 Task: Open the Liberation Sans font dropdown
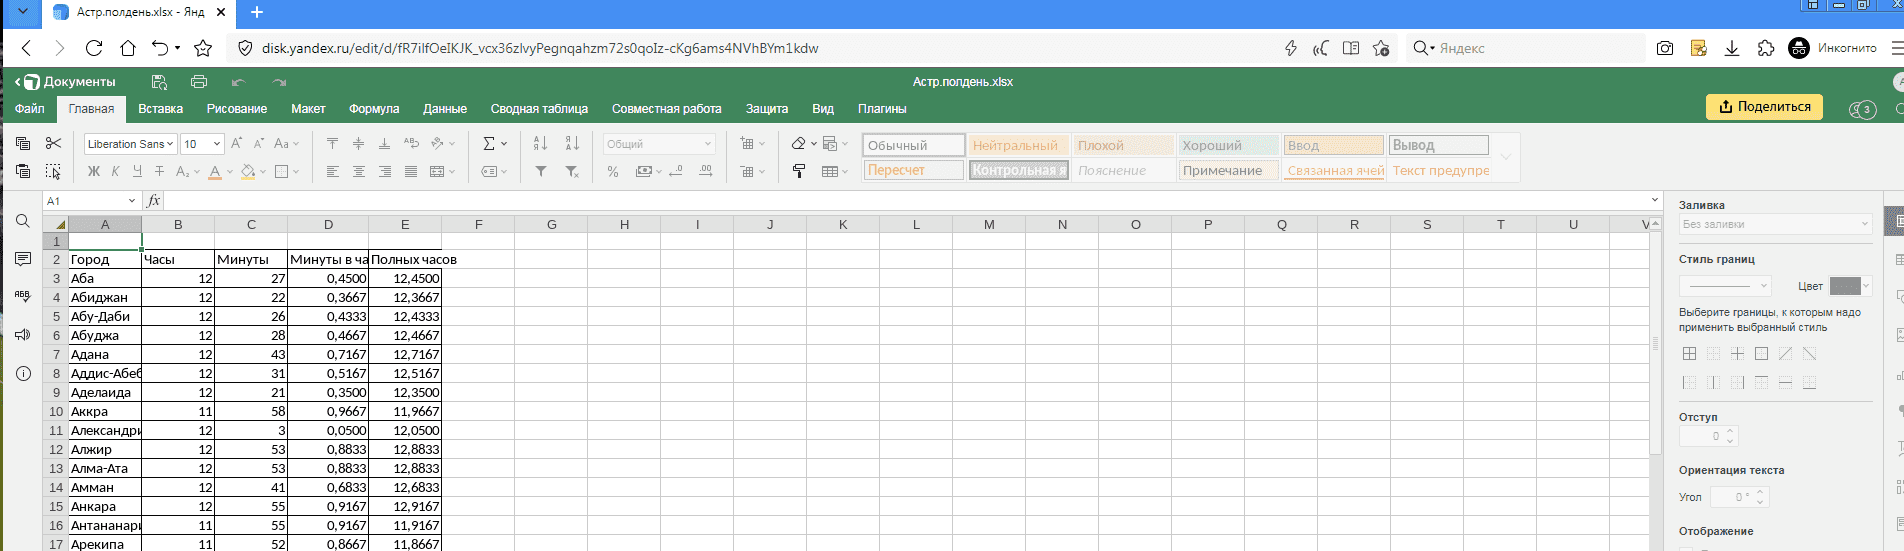[x=130, y=144]
